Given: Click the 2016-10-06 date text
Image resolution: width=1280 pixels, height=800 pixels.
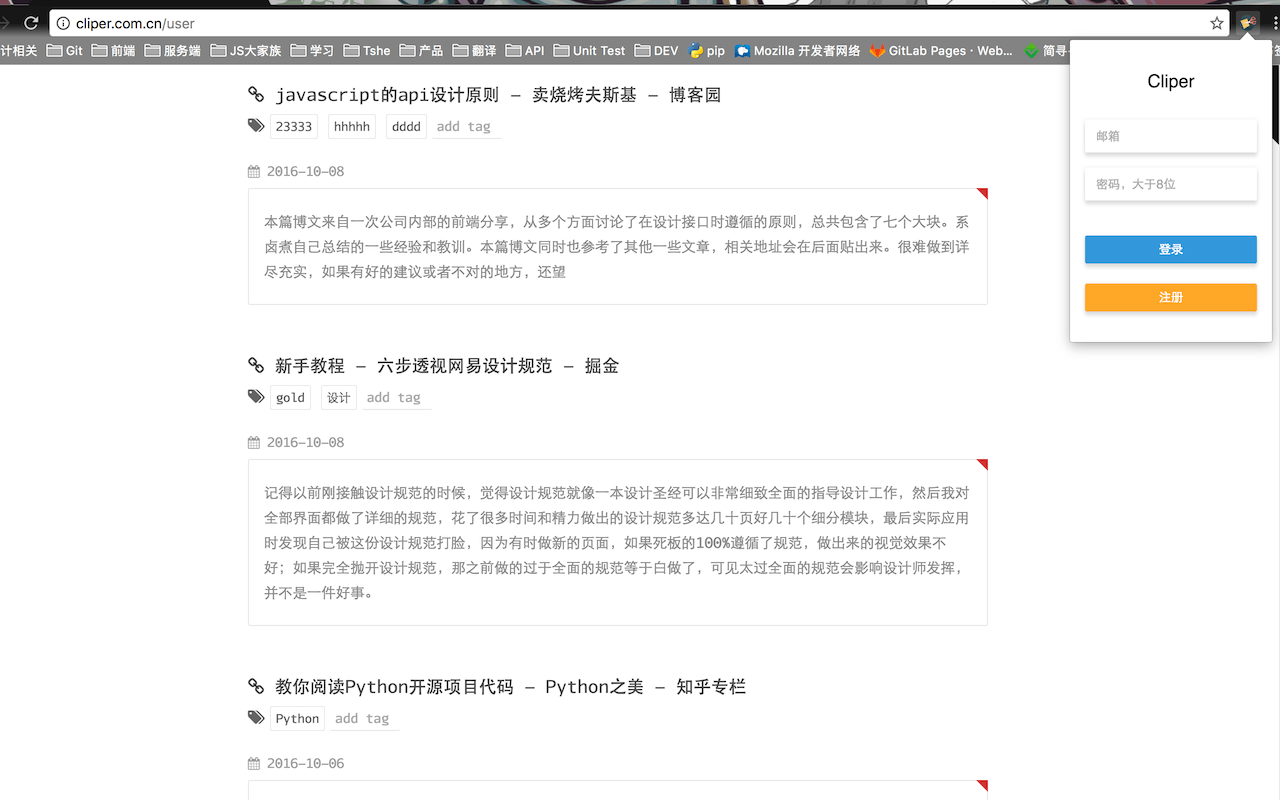Looking at the screenshot, I should tap(305, 764).
